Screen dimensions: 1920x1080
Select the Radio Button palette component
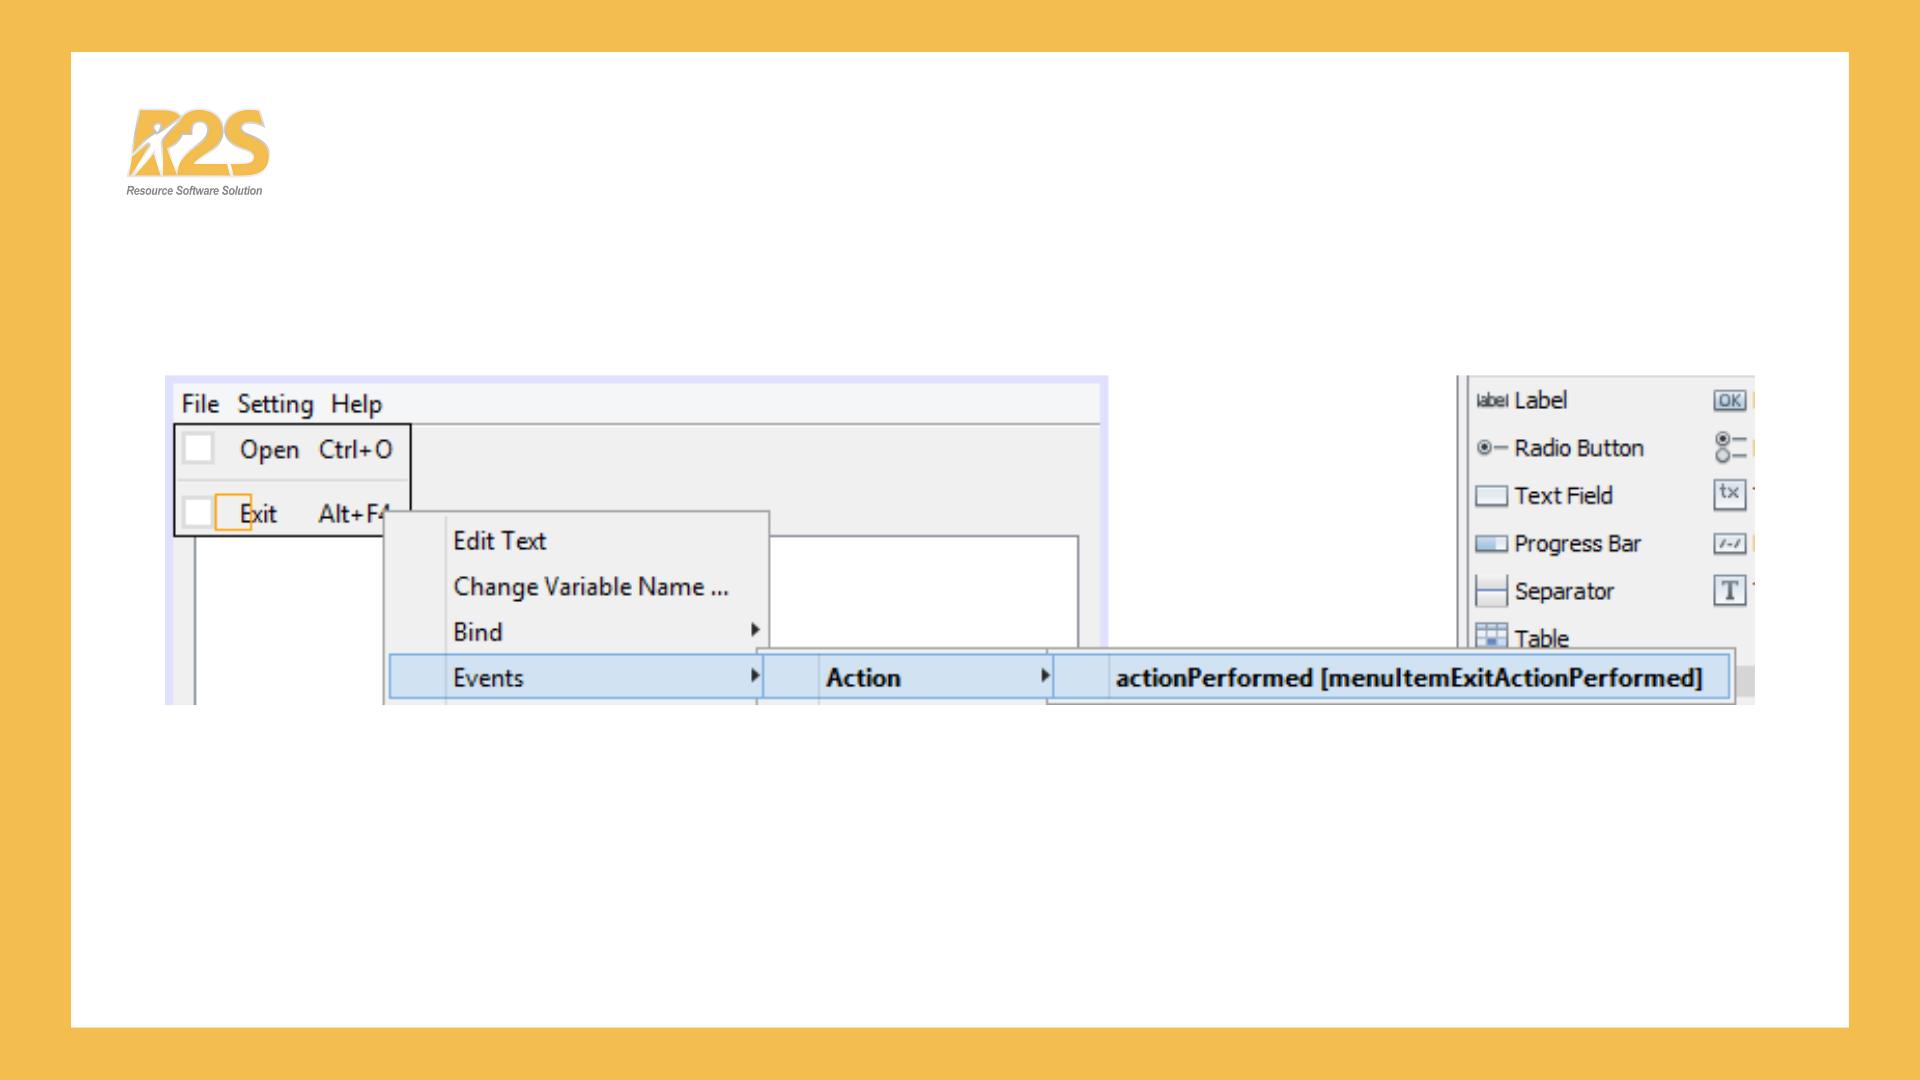tap(1577, 448)
